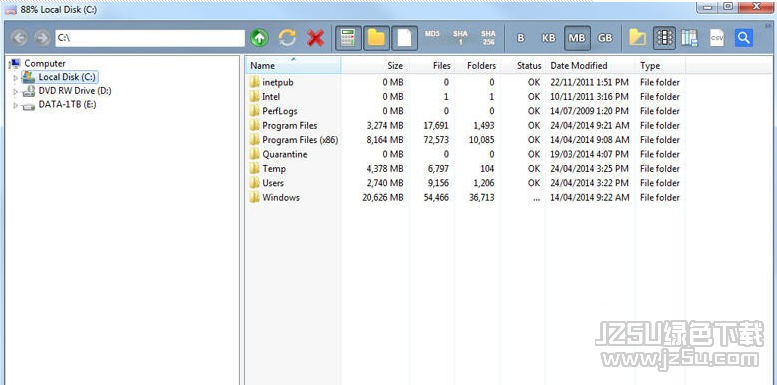The image size is (777, 385).
Task: Select DATA-1TB (E:) in the tree
Action: pos(67,105)
